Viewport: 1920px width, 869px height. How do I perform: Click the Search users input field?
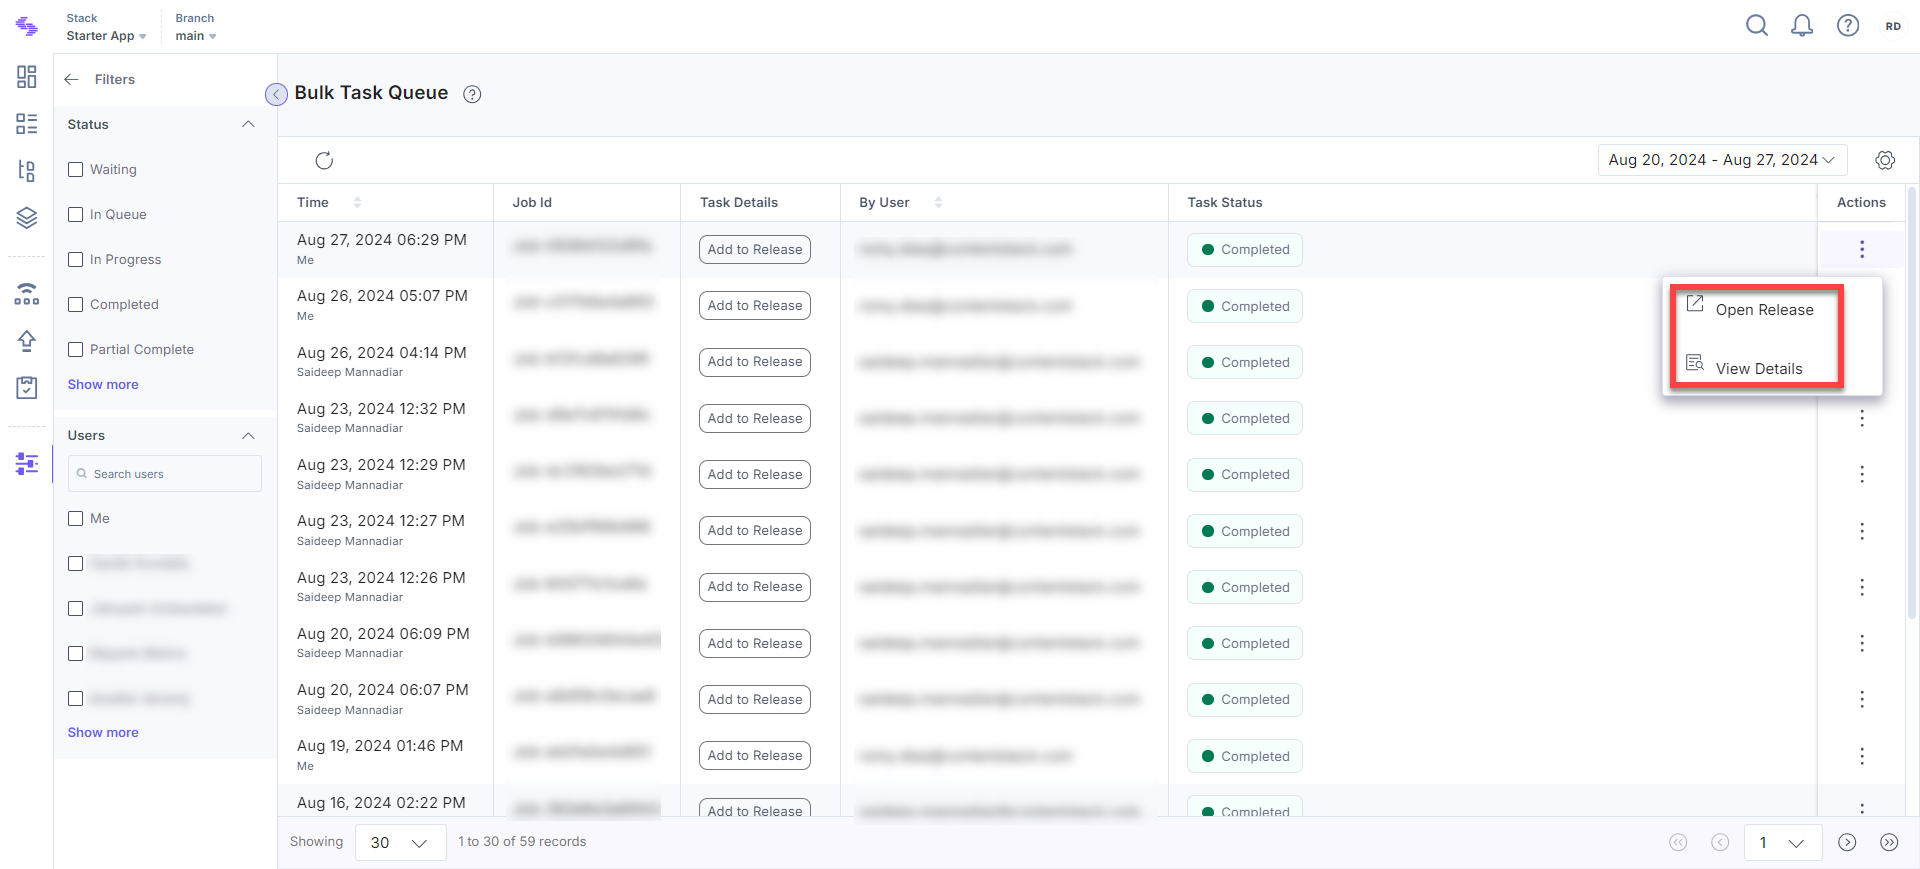(165, 474)
